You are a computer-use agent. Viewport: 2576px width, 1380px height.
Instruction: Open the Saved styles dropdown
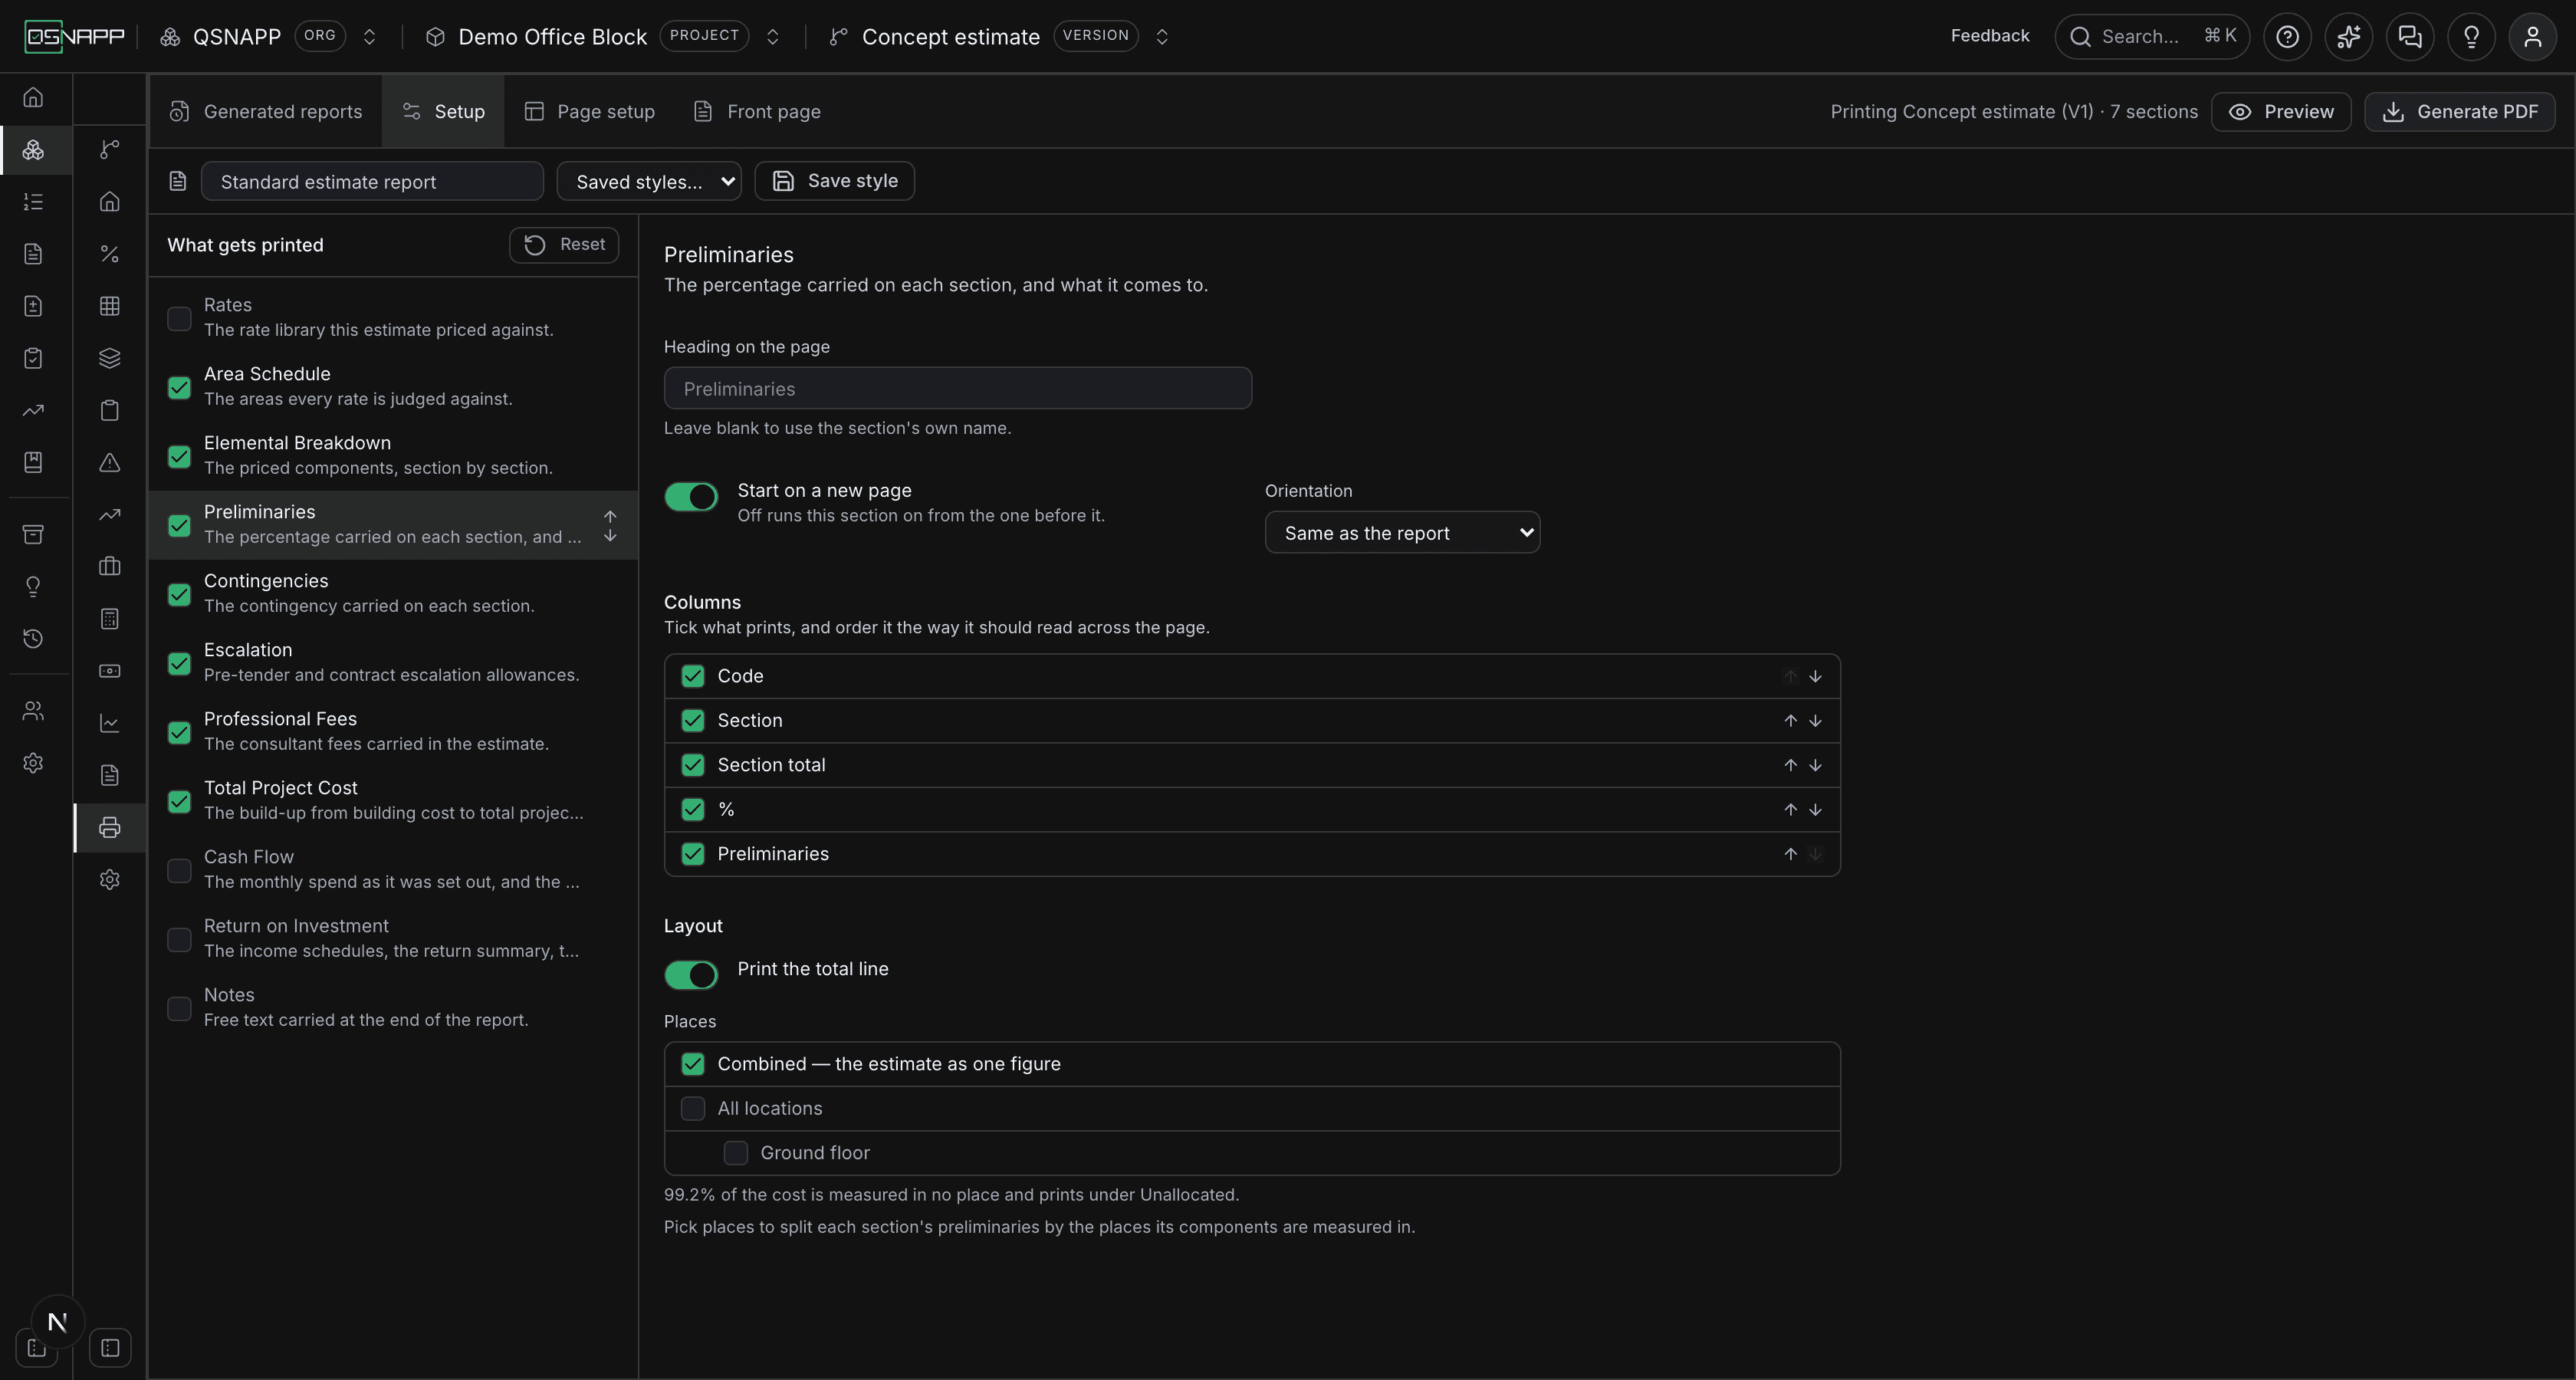point(649,181)
